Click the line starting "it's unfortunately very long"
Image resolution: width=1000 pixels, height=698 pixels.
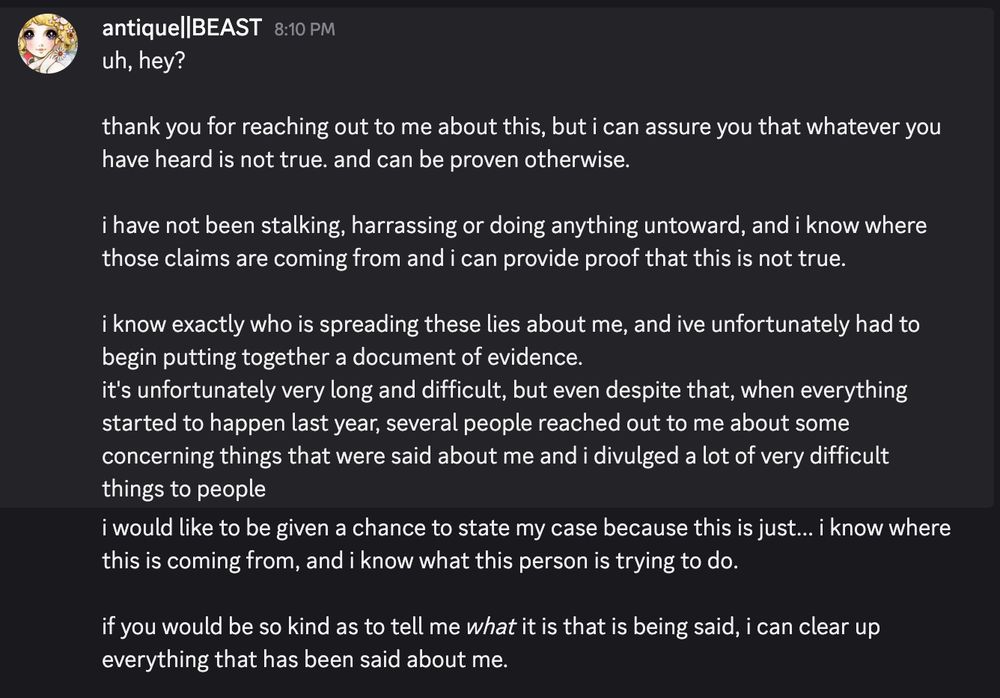point(505,390)
